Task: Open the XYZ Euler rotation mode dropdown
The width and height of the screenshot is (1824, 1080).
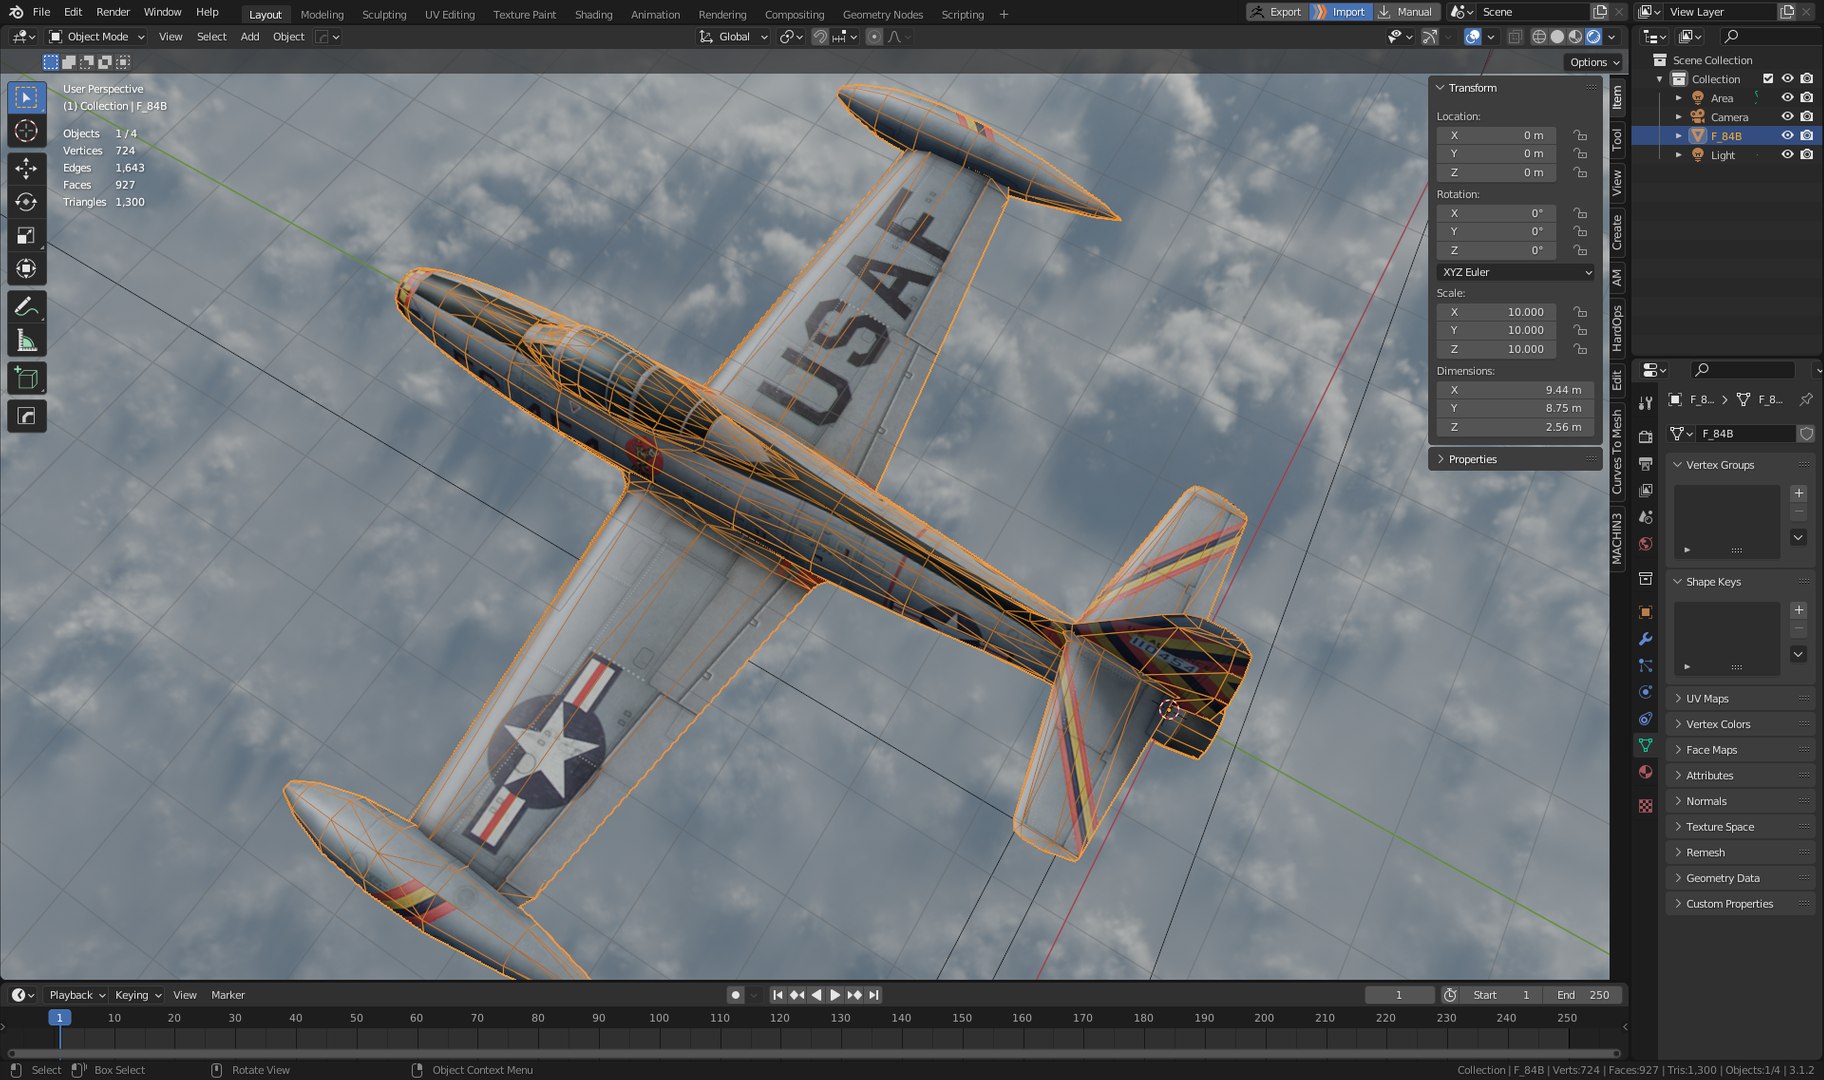Action: point(1516,272)
